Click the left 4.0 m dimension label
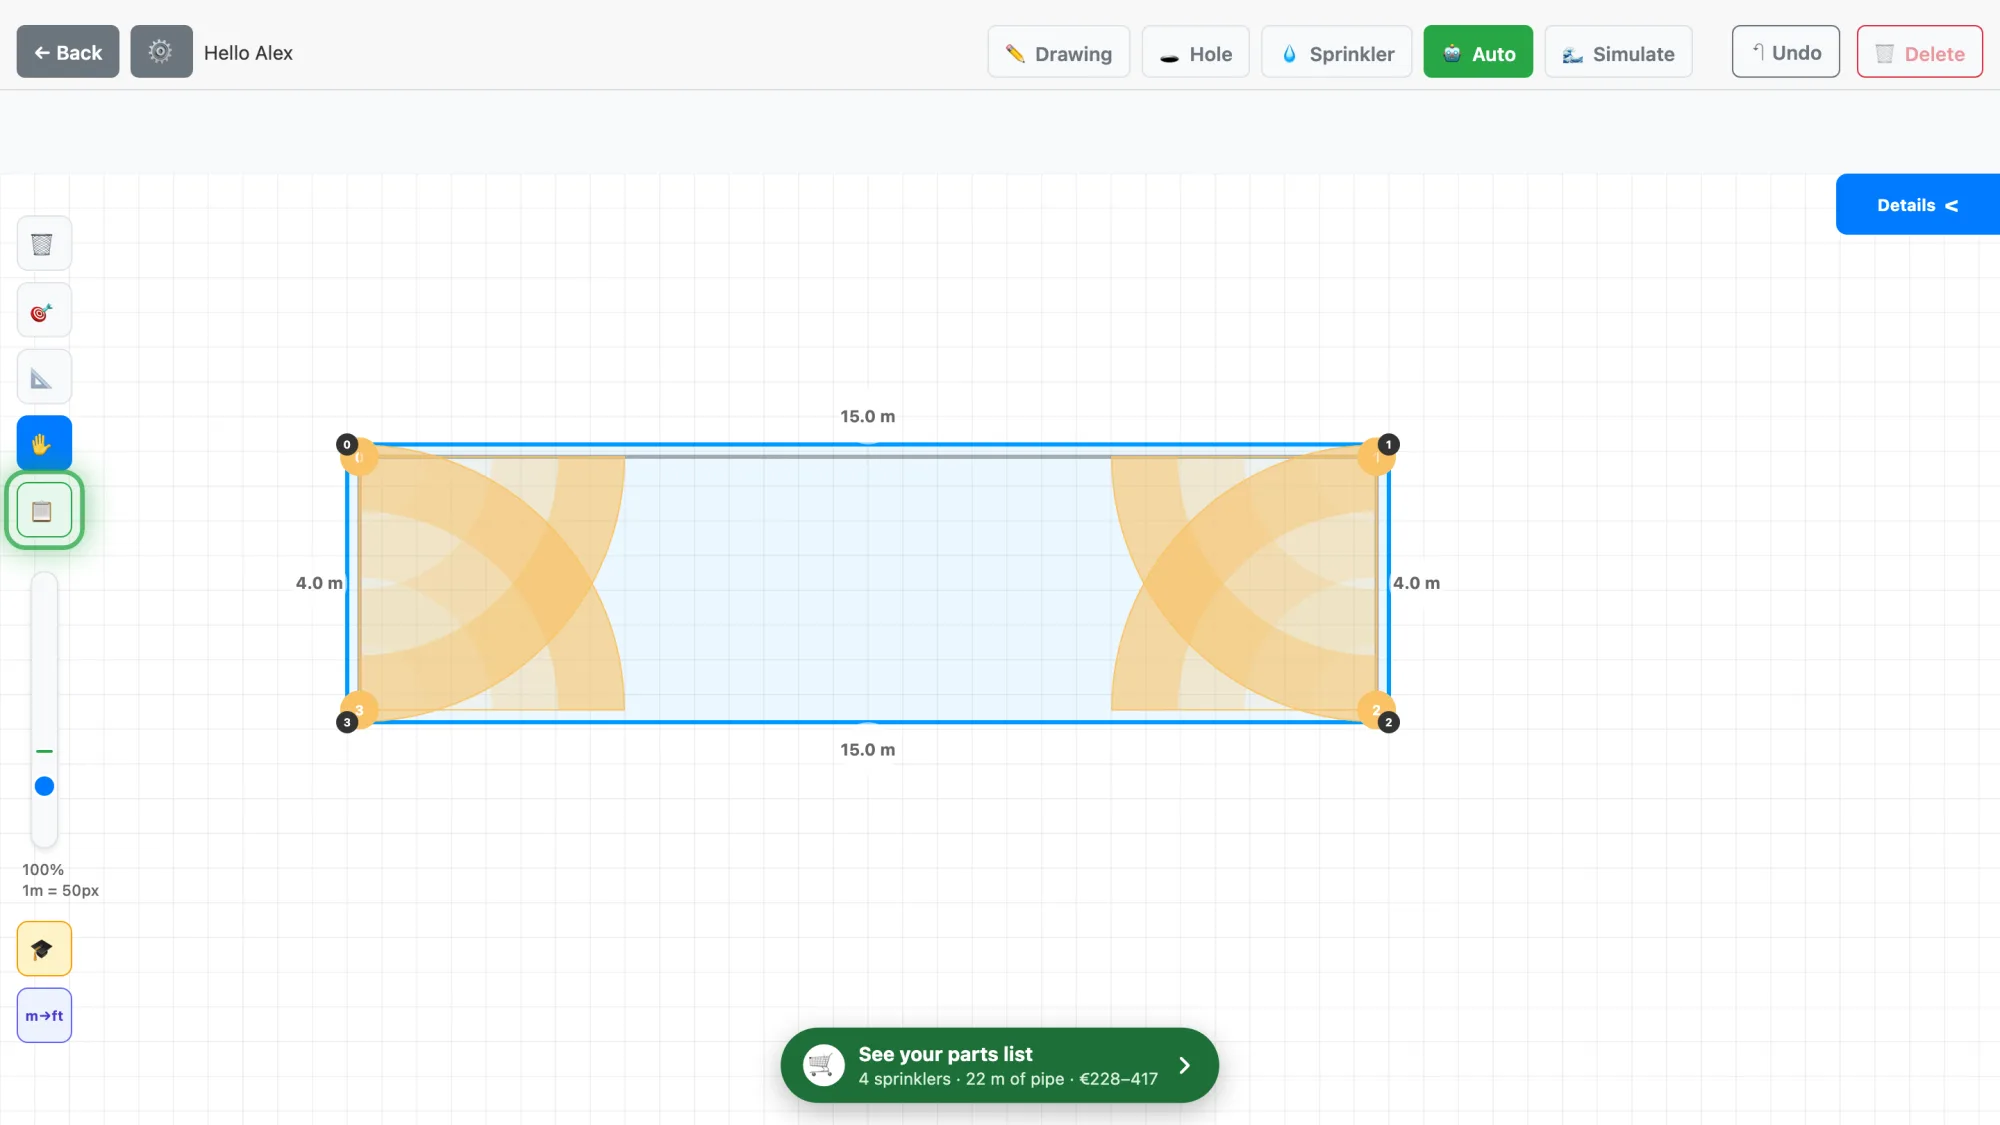 click(319, 583)
